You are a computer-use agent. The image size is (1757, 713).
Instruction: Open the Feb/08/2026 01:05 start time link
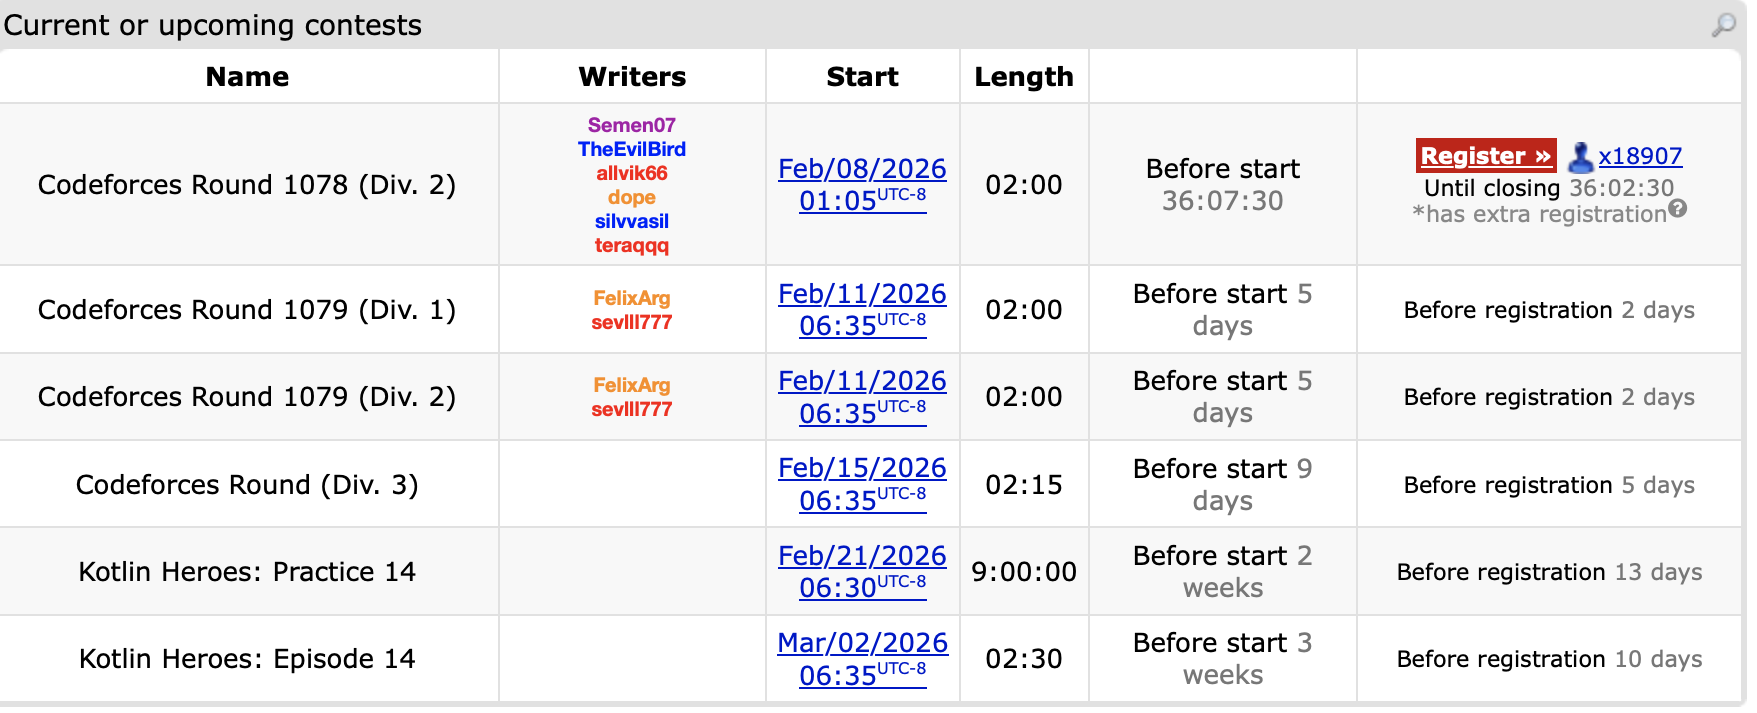[x=862, y=184]
